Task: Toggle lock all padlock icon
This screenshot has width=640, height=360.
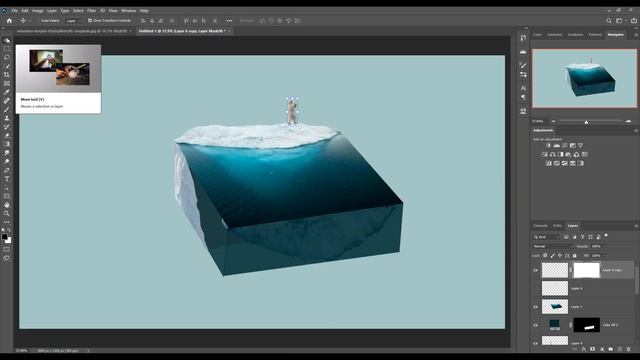Action: (575, 256)
